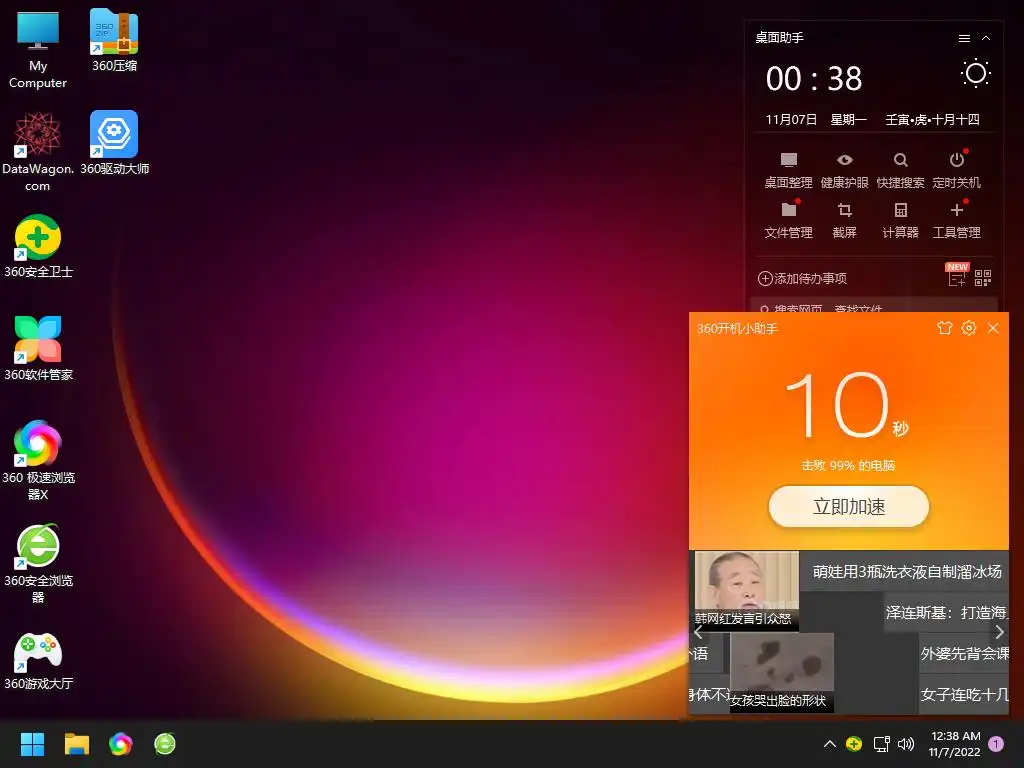
Task: Open desktop assistant hamburger menu
Action: (x=964, y=39)
